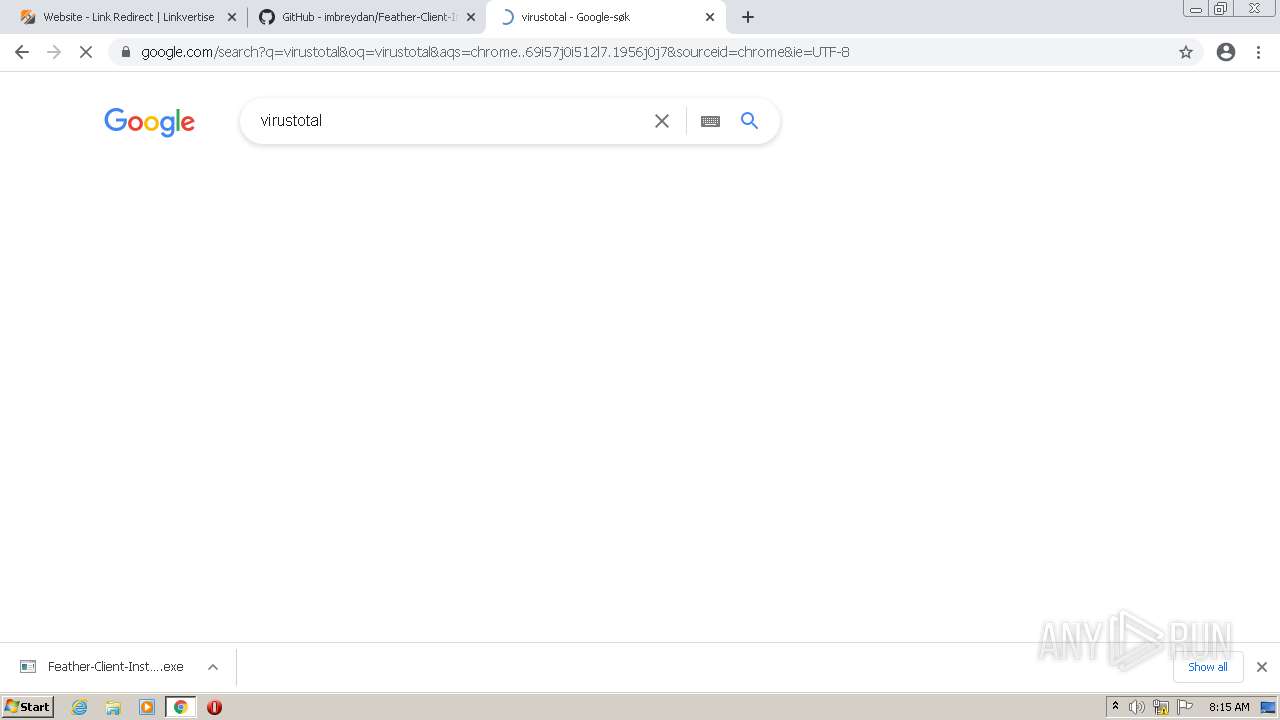Go to Google home via logo
Image resolution: width=1280 pixels, height=720 pixels.
[x=149, y=122]
